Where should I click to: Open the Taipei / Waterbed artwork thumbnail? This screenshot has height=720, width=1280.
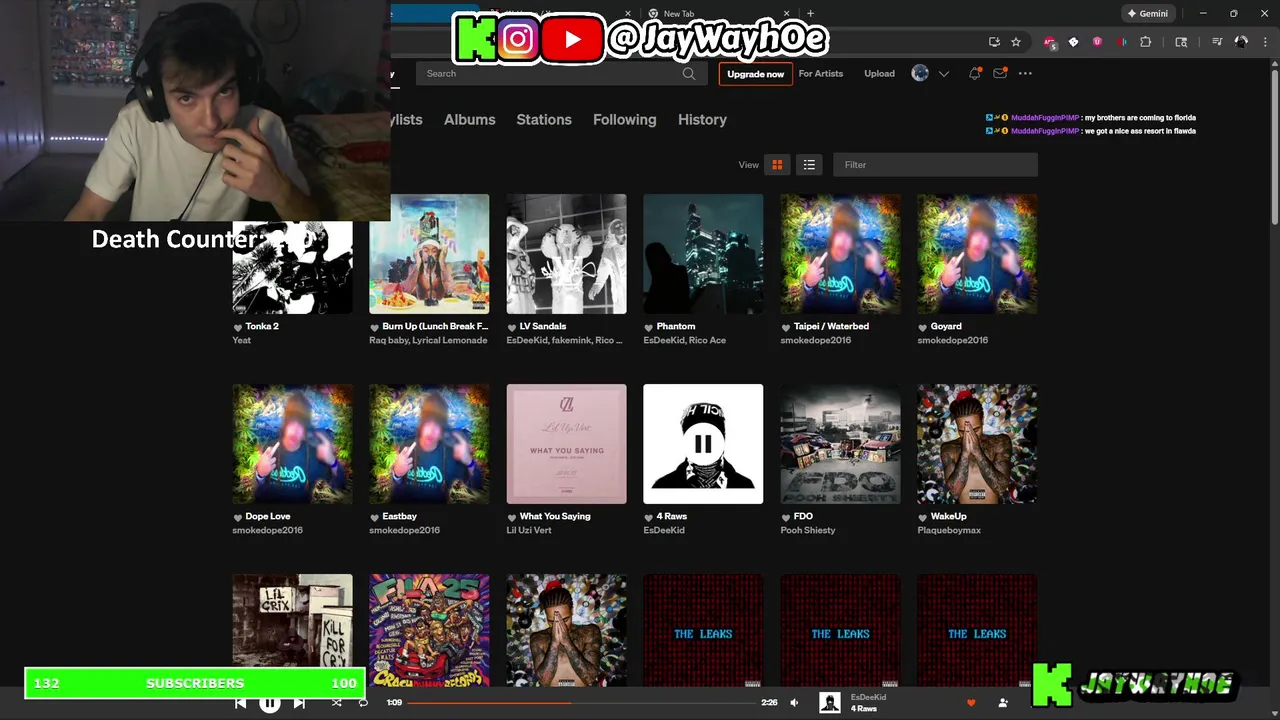pyautogui.click(x=840, y=254)
